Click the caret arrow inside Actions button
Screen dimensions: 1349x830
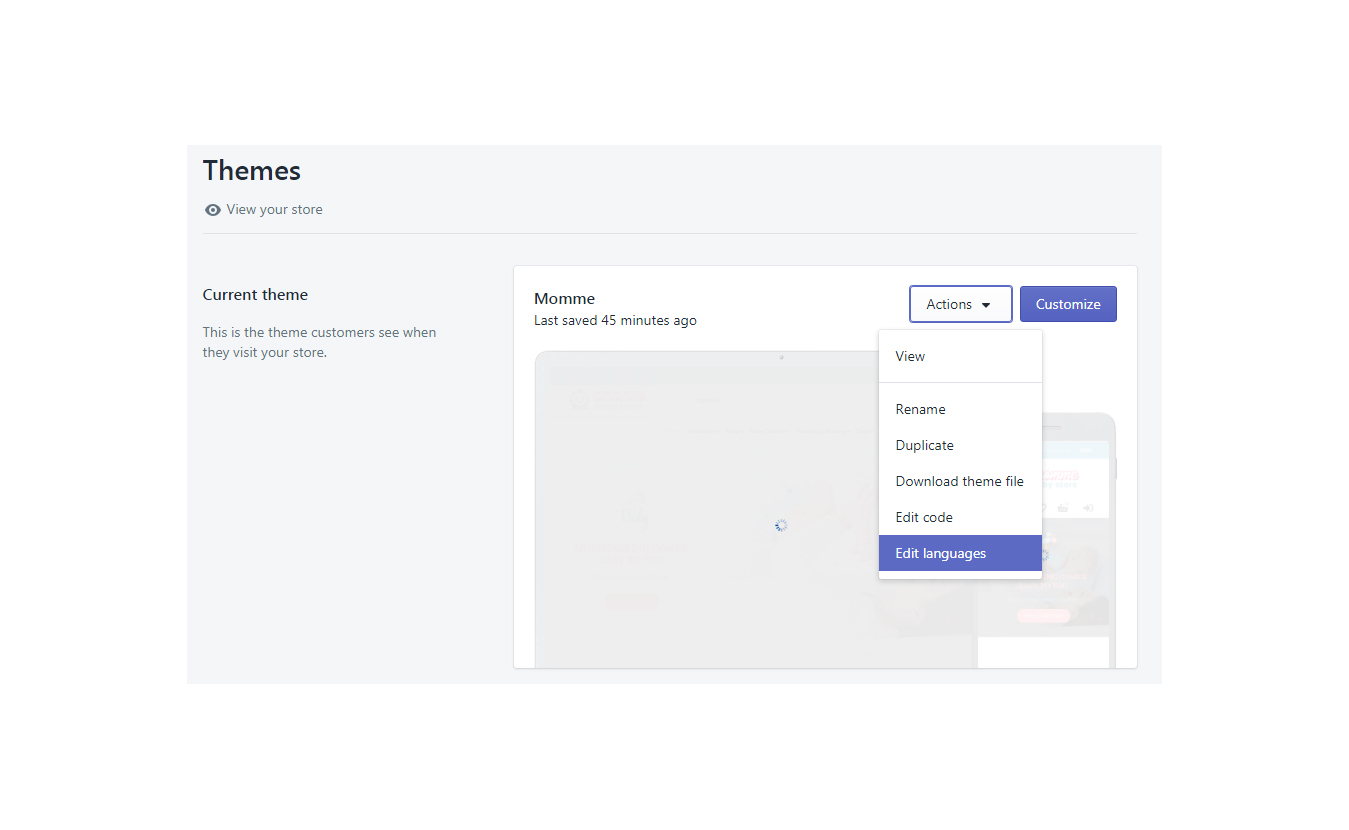coord(986,305)
